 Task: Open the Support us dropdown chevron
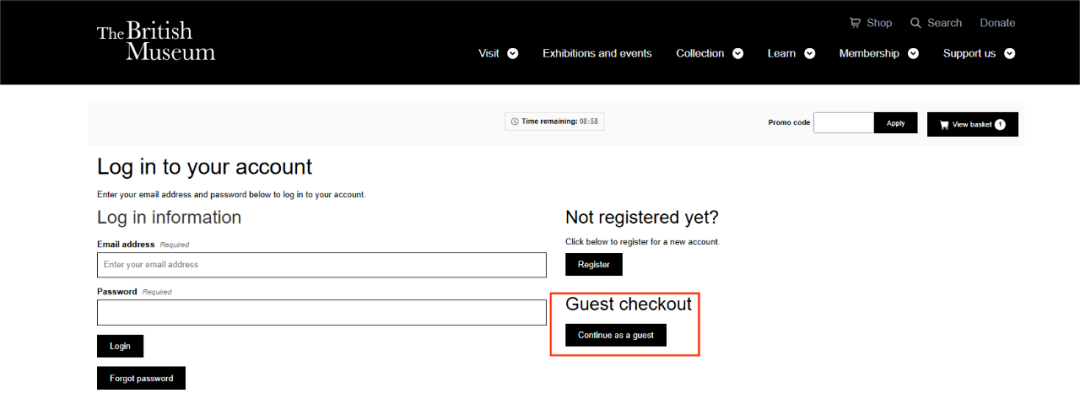click(x=1010, y=54)
